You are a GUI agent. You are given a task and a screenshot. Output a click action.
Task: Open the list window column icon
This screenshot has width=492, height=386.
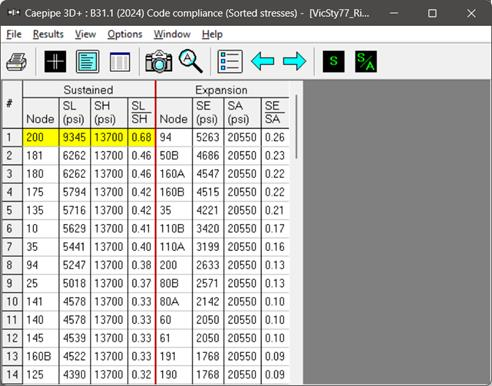[120, 61]
